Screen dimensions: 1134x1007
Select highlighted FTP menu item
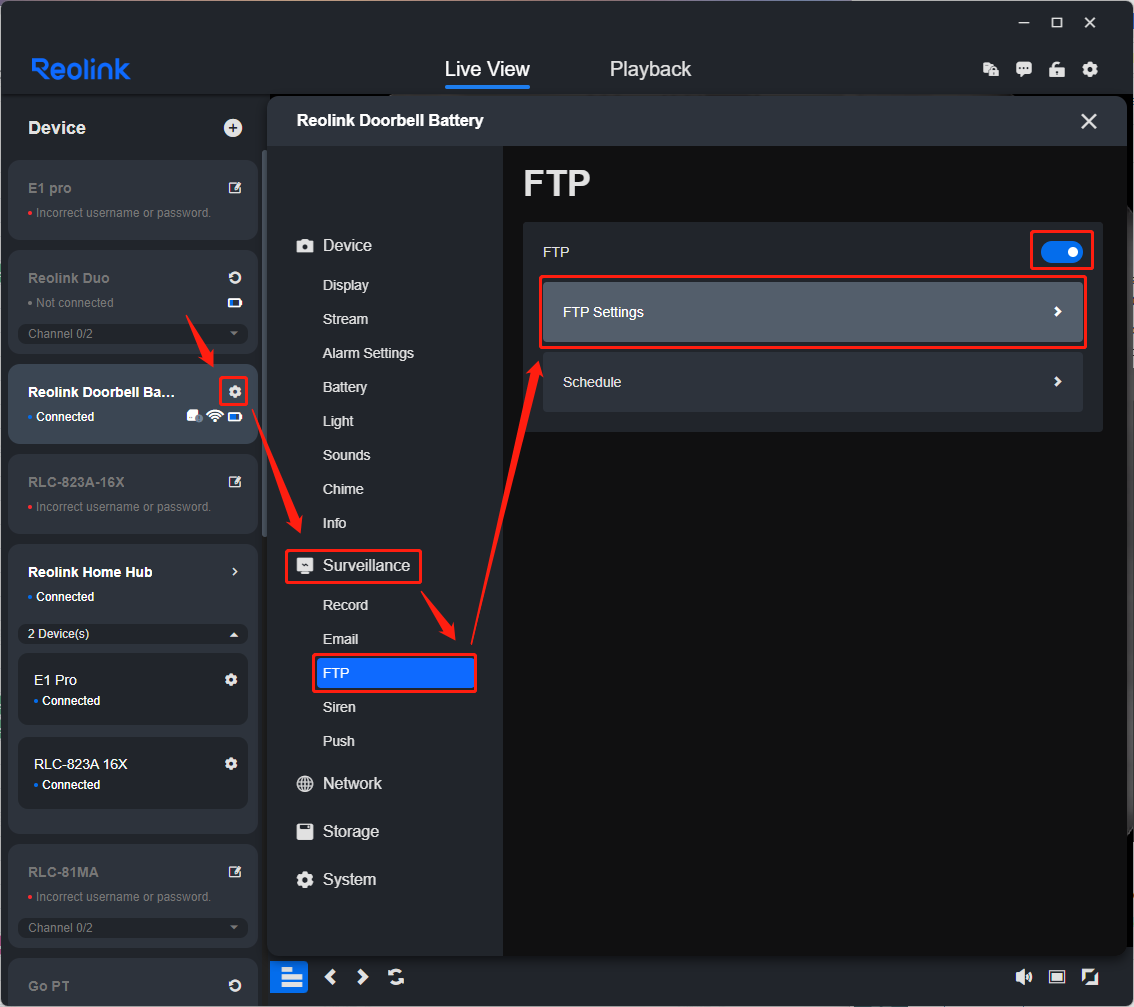[x=395, y=673]
